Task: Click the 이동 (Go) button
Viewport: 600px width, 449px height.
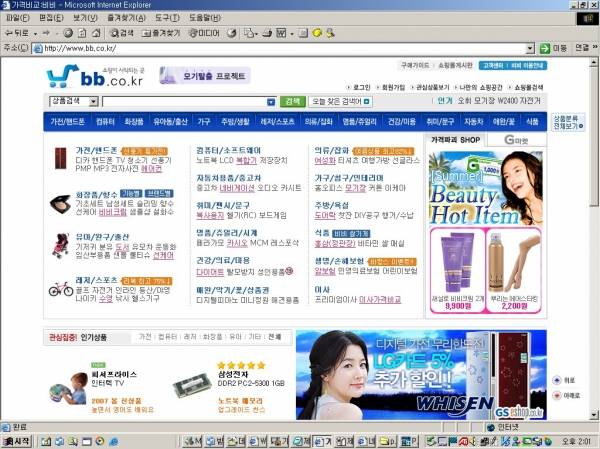Action: [553, 48]
